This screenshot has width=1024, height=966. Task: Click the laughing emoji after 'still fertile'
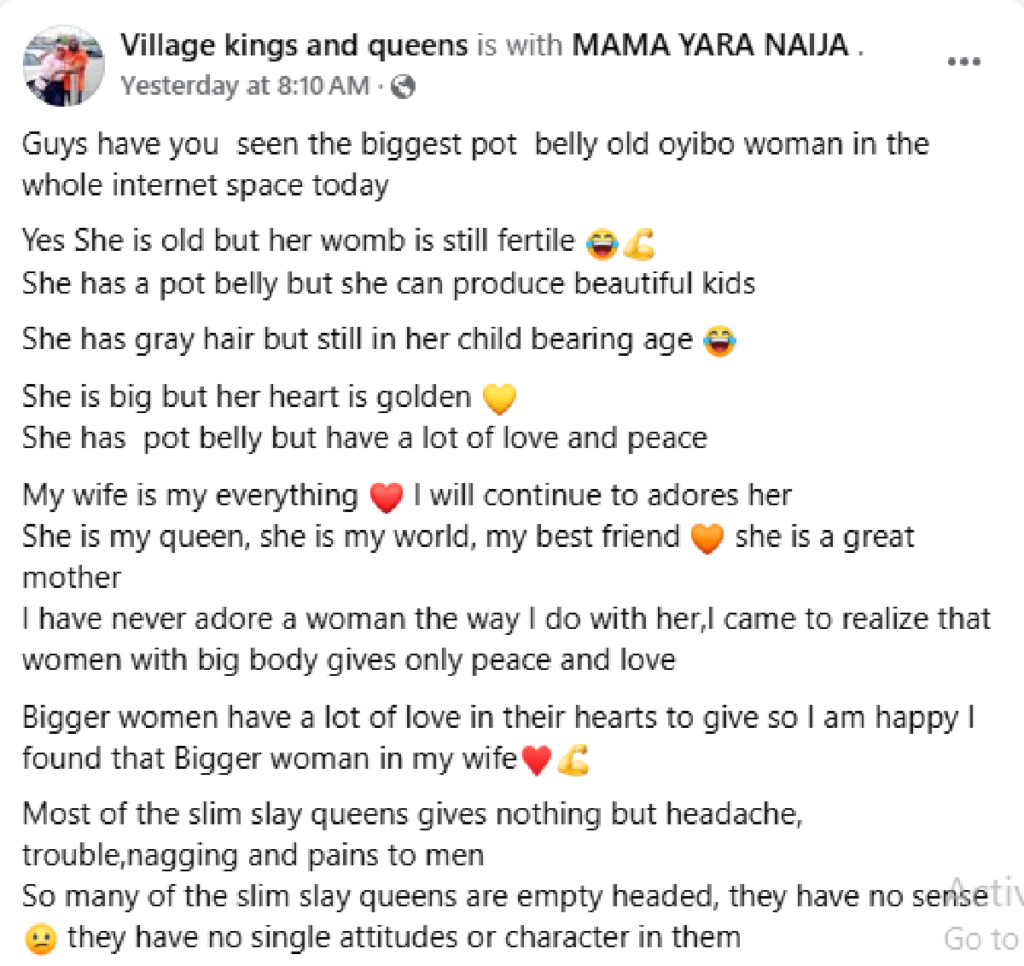point(601,244)
